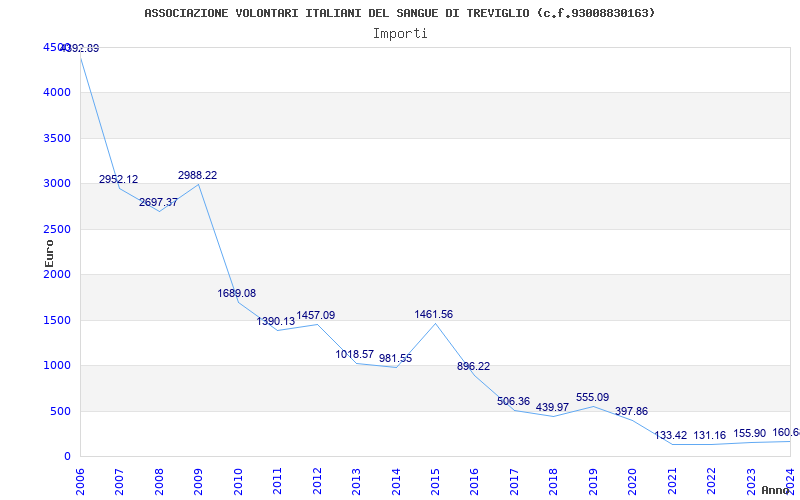Click x-axis year 2023

[x=751, y=482]
